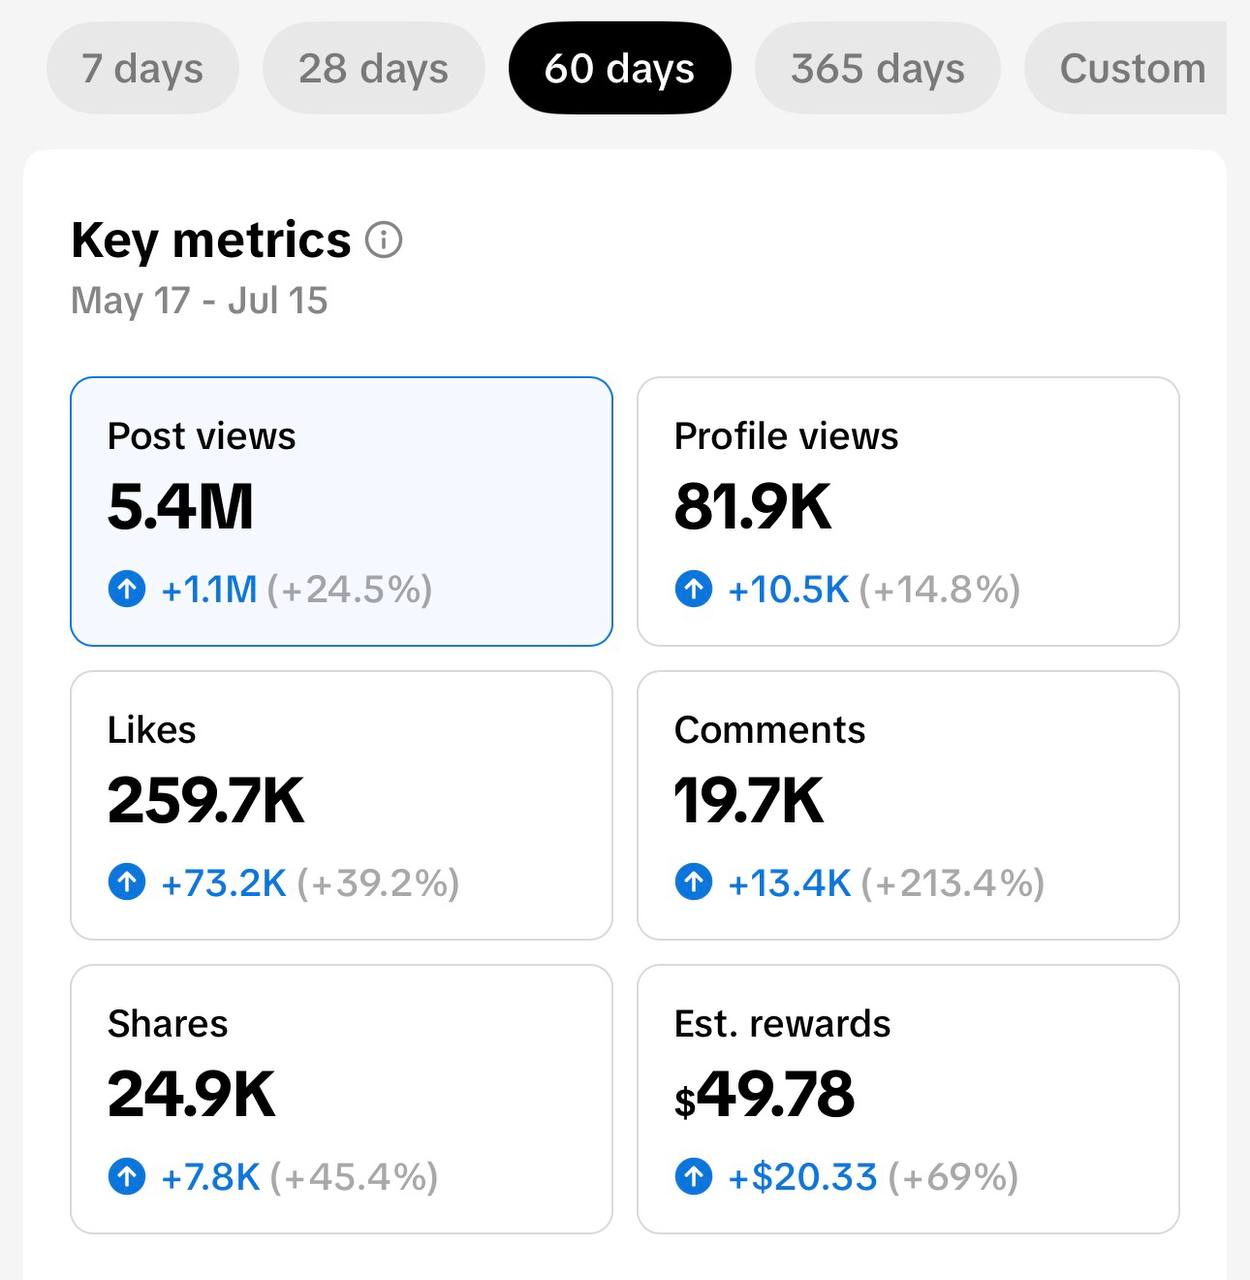
Task: Click the May 17 - Jul 15 date text
Action: (199, 300)
